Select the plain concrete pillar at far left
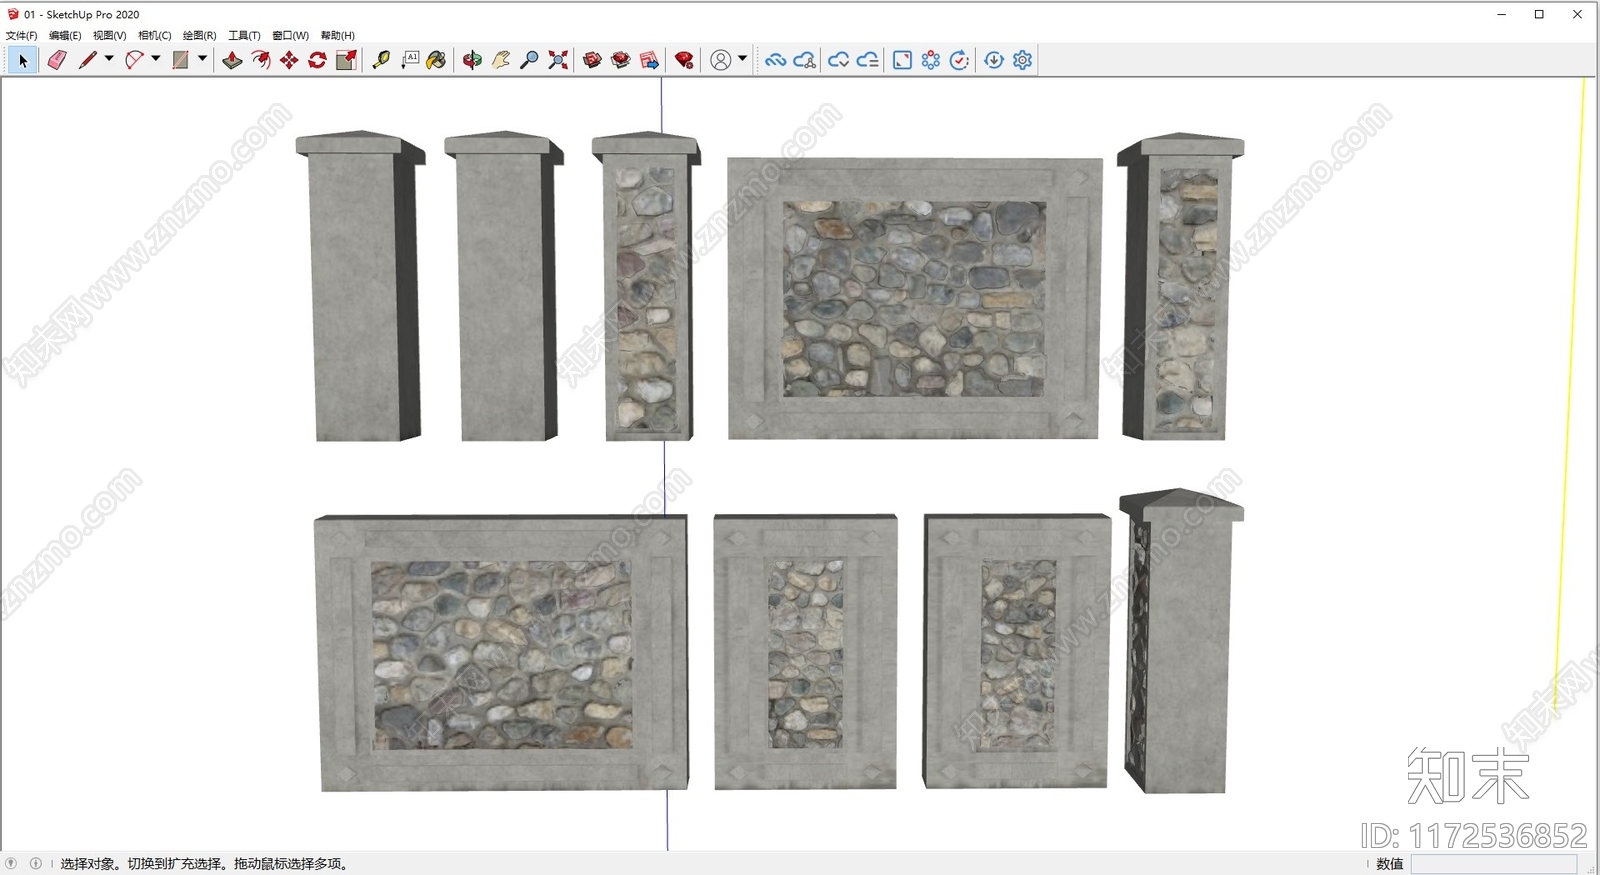Screen dimensions: 1600x875 pos(361,286)
